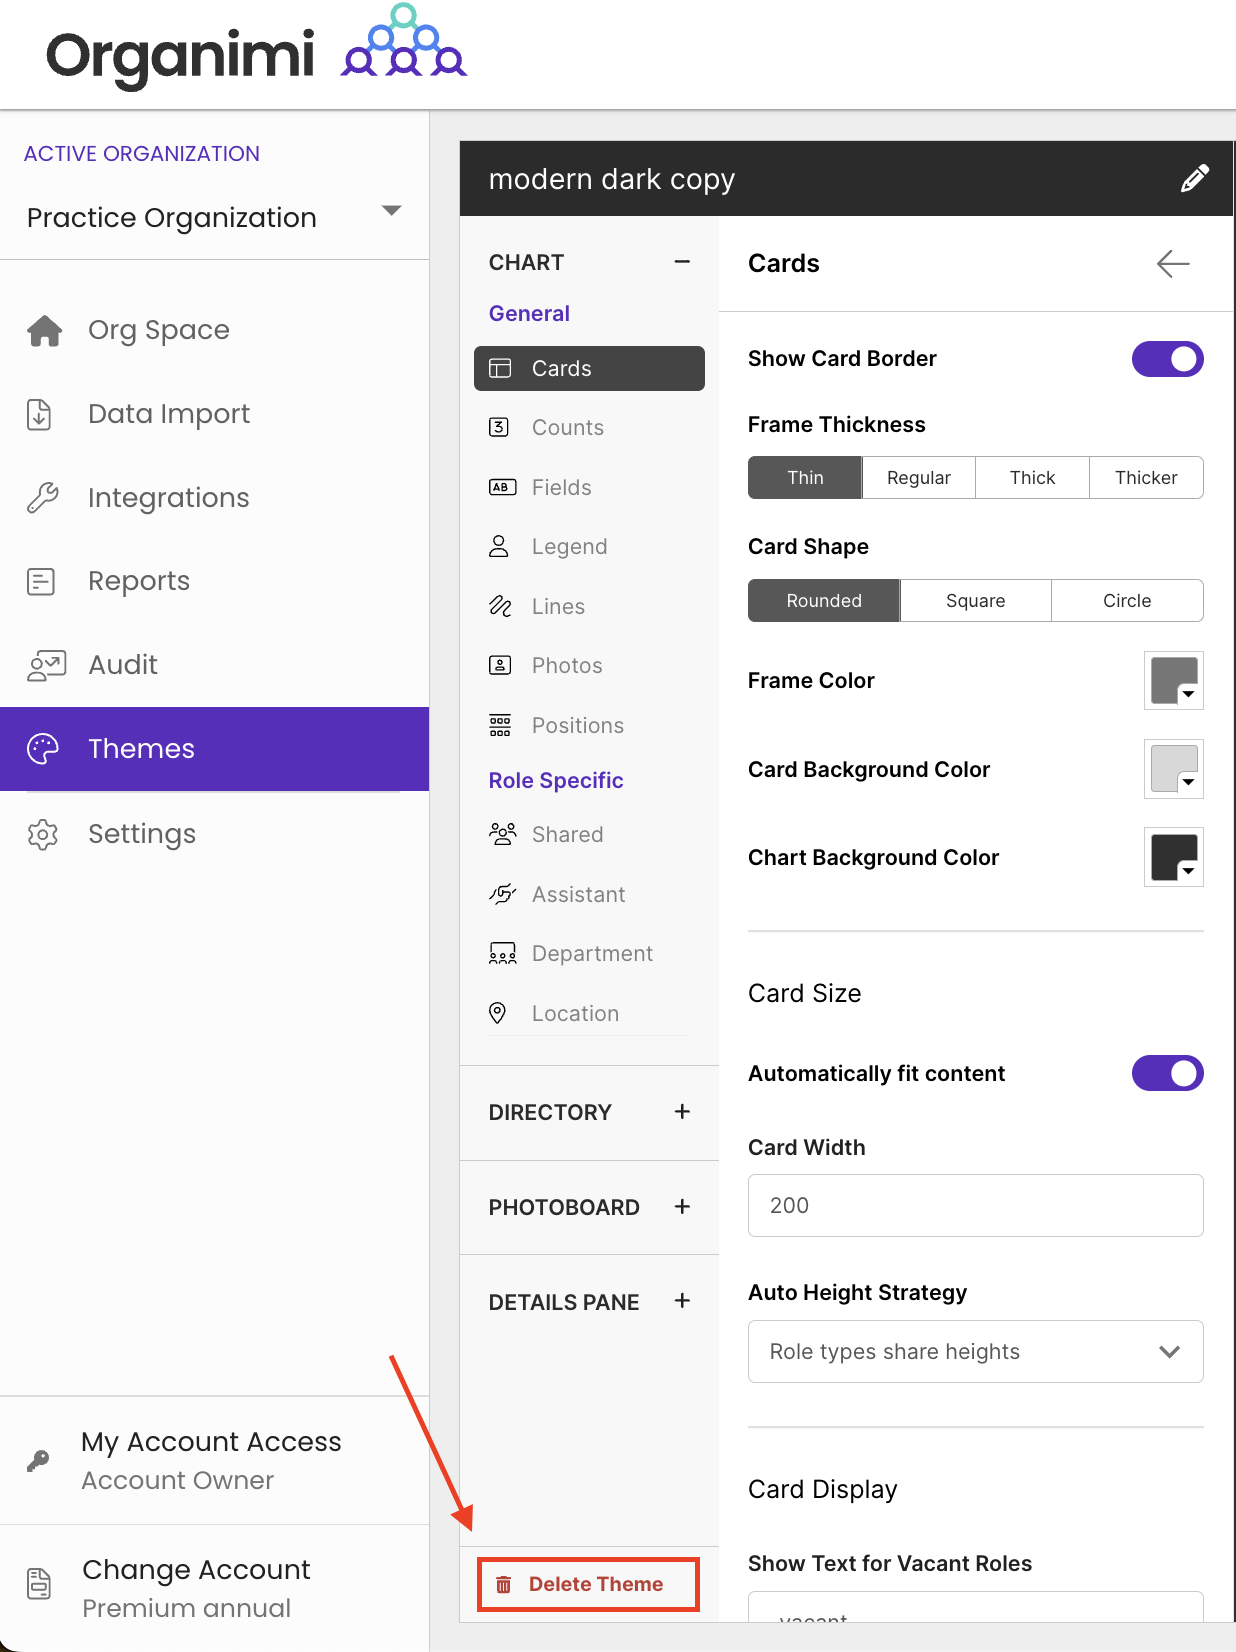Viewport: 1236px width, 1652px height.
Task: Choose Rounded card shape
Action: click(x=824, y=601)
